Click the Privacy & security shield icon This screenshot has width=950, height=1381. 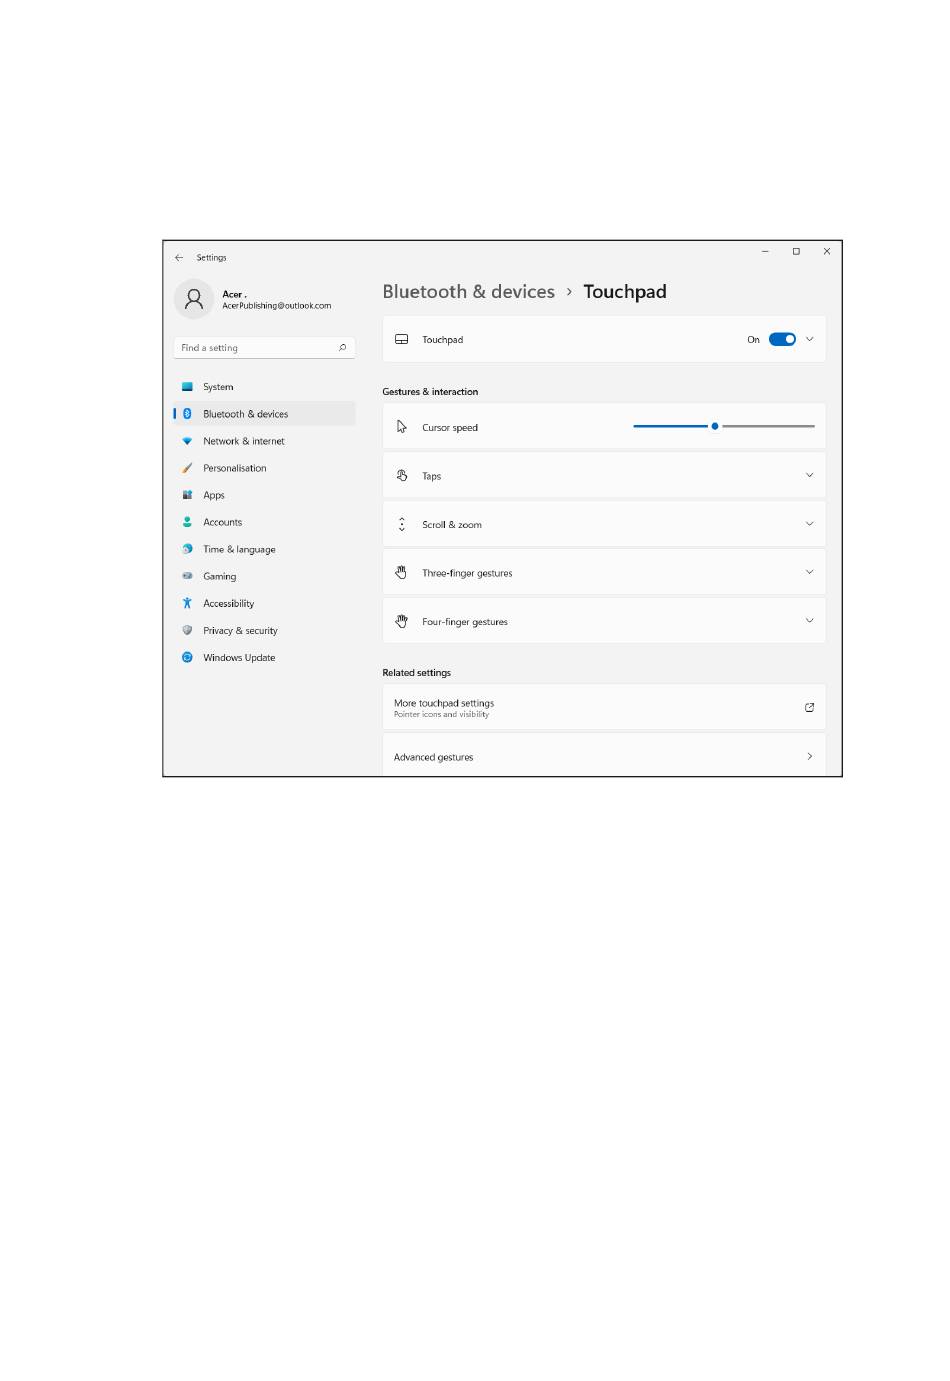187,630
